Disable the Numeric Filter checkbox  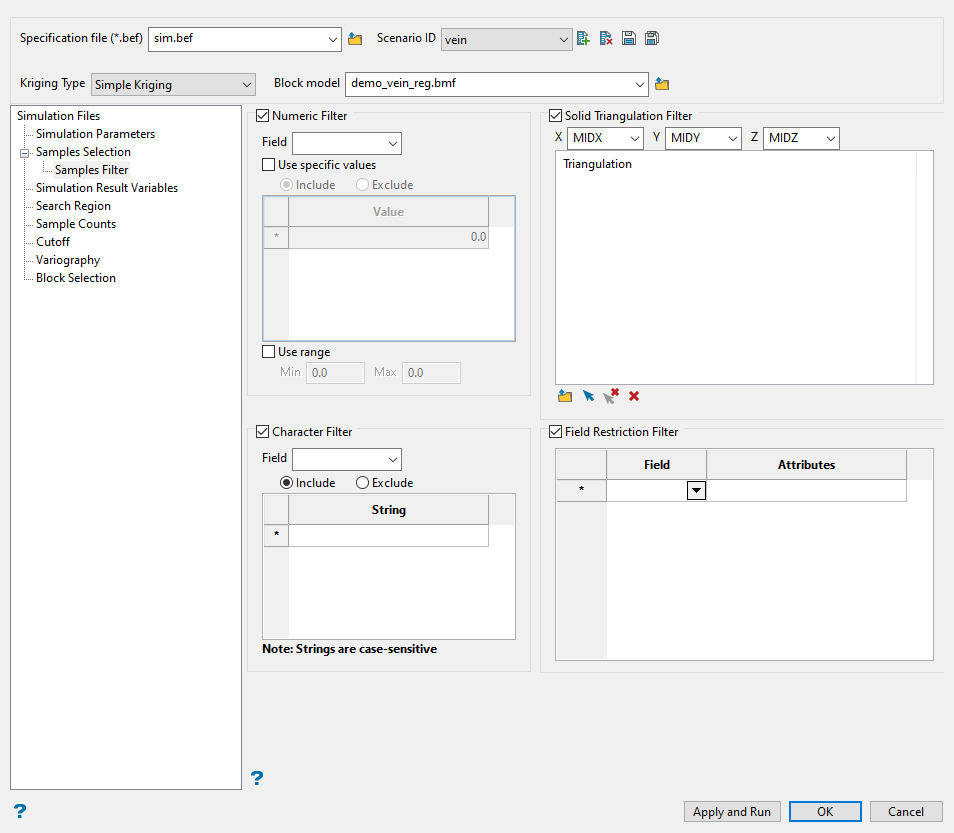(x=264, y=116)
